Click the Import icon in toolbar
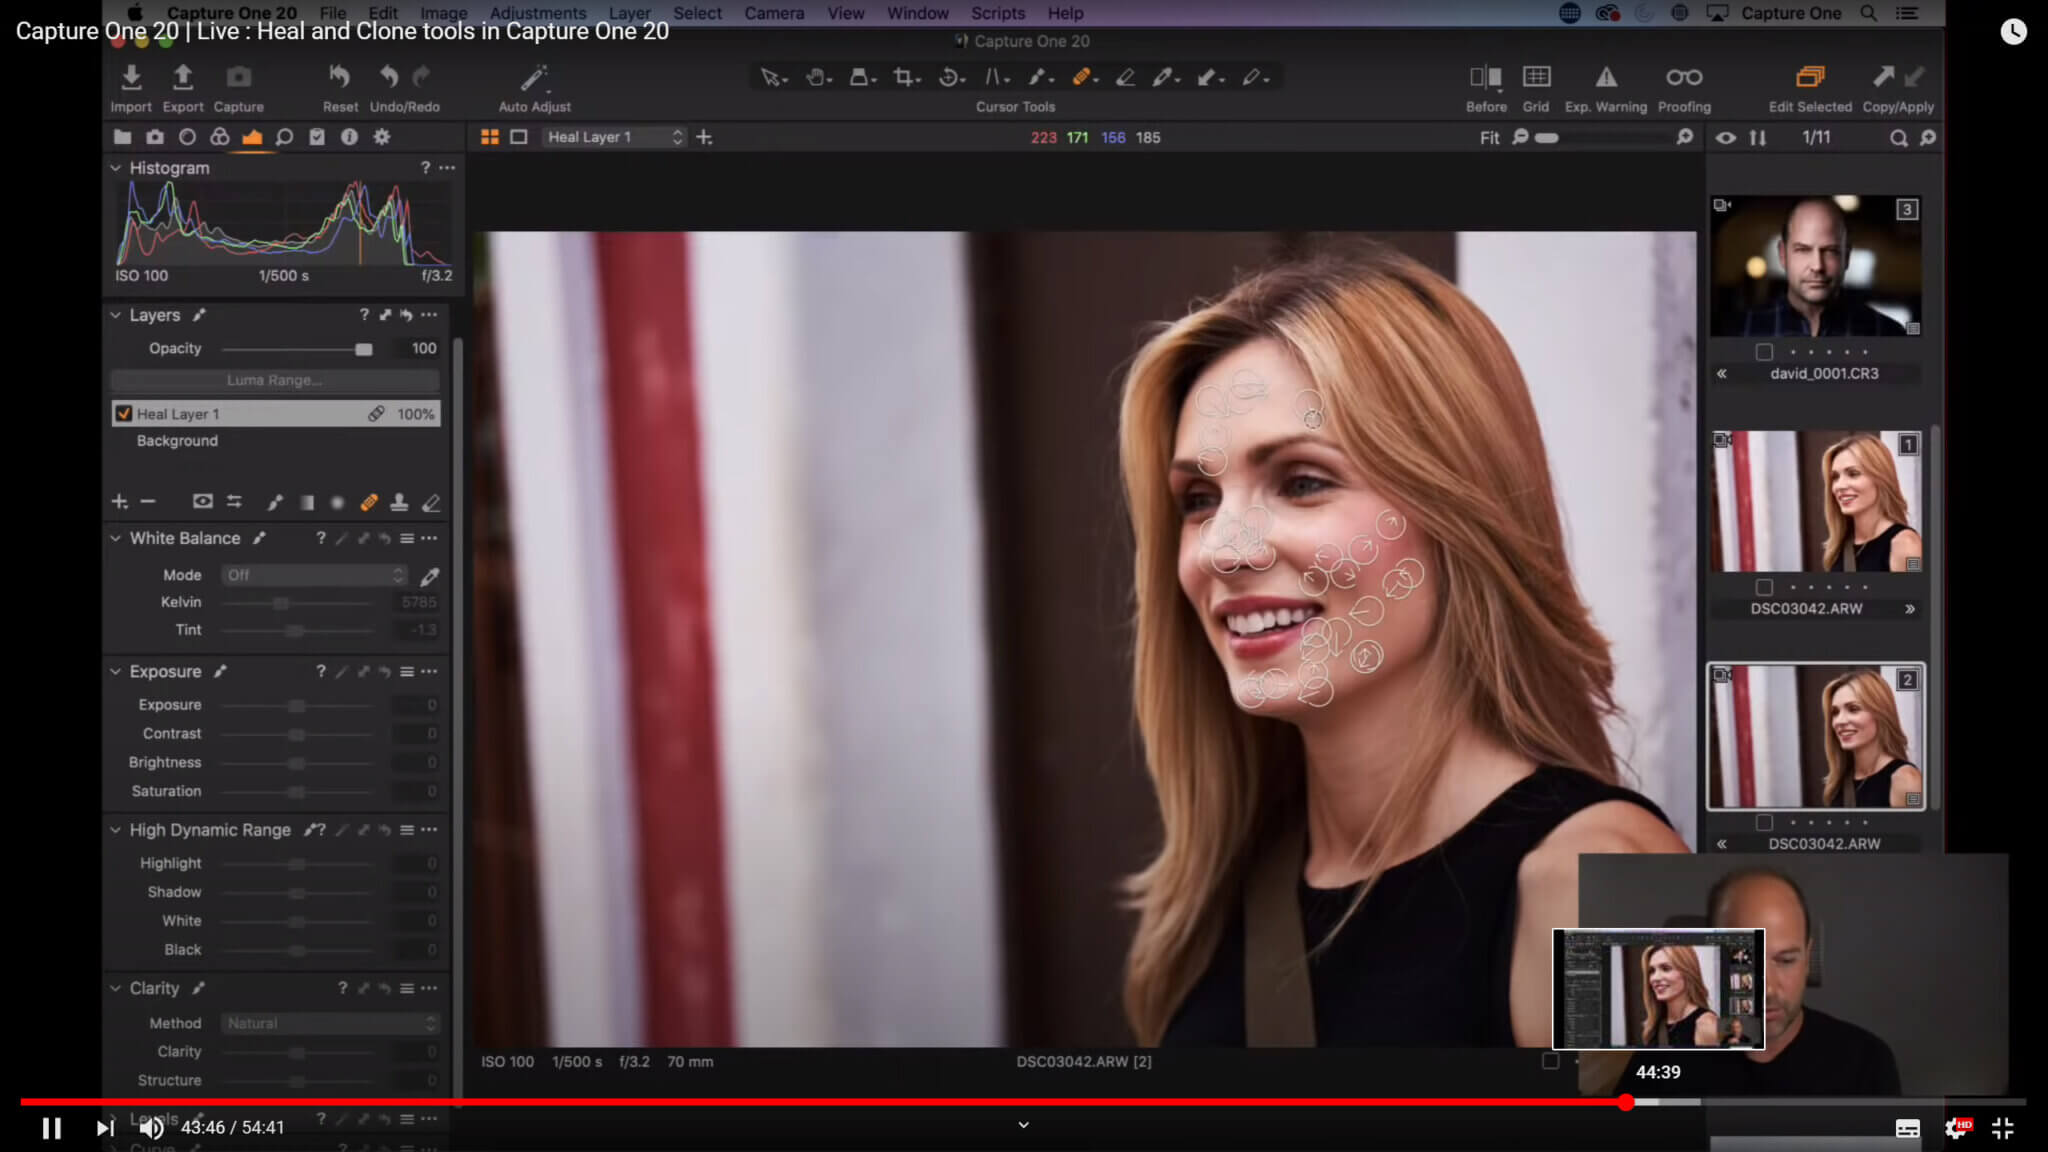 tap(131, 77)
